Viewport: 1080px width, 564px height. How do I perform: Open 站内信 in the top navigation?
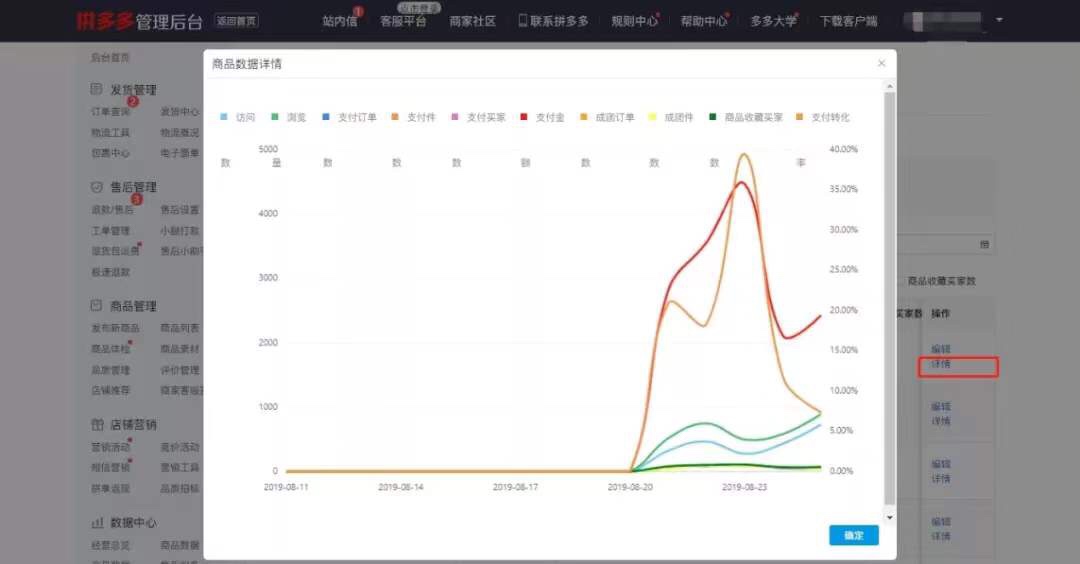point(340,21)
